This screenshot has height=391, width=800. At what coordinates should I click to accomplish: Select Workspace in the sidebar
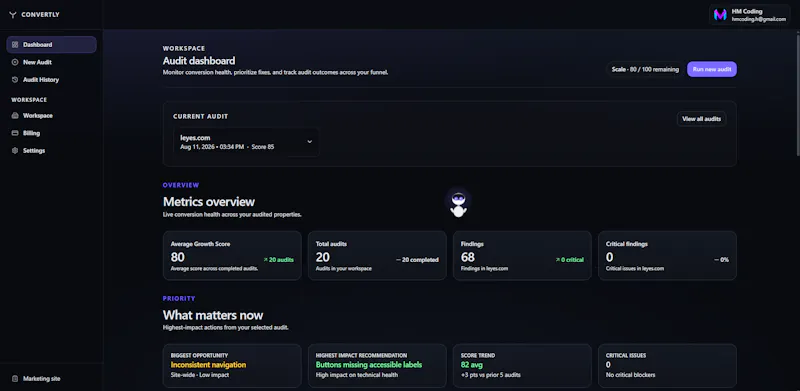[x=52, y=115]
